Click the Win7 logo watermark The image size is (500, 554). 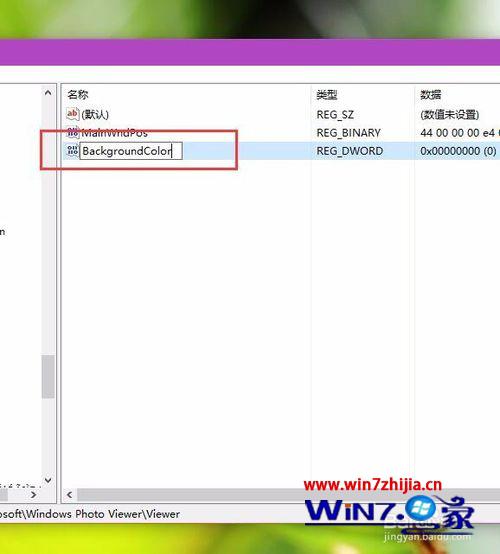click(389, 512)
